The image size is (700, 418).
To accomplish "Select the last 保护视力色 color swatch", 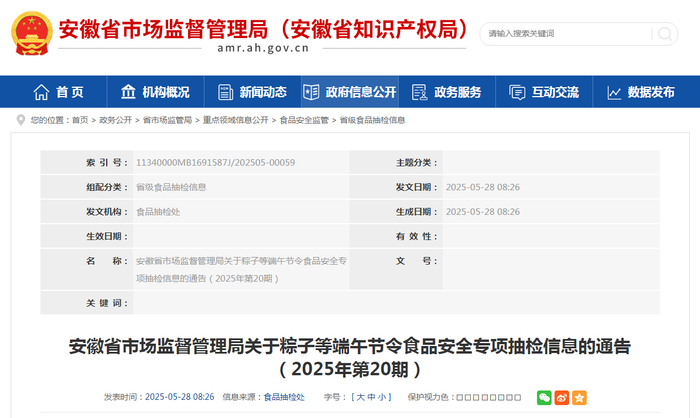I will coord(517,397).
